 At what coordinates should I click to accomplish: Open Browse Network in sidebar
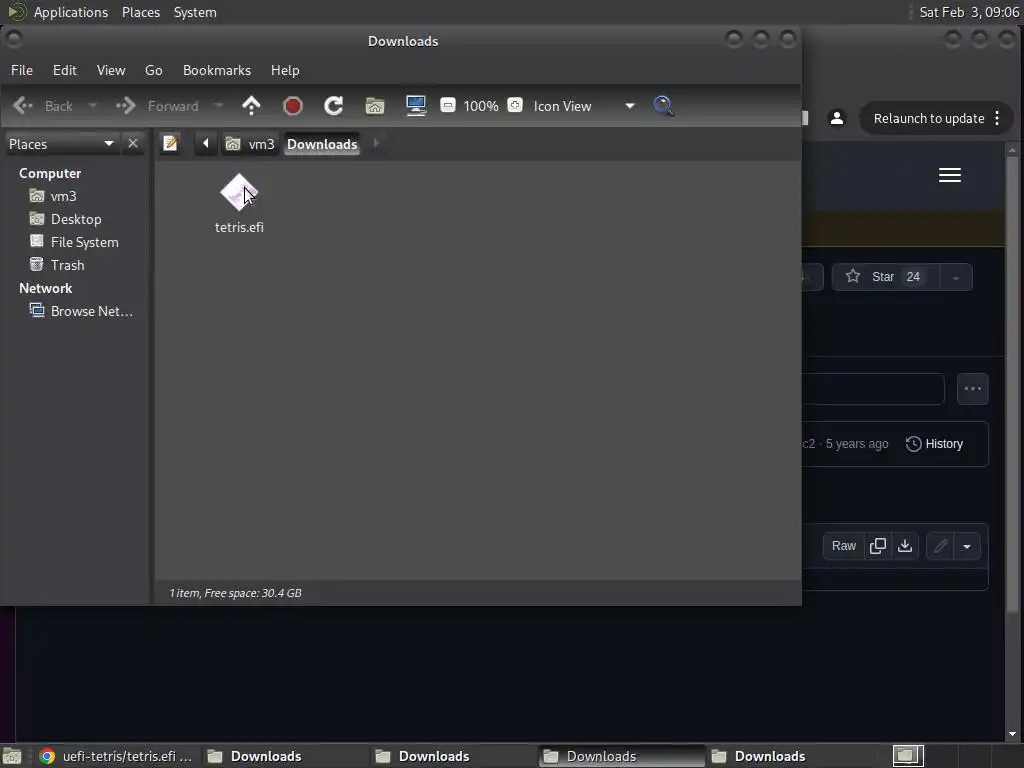pyautogui.click(x=91, y=312)
